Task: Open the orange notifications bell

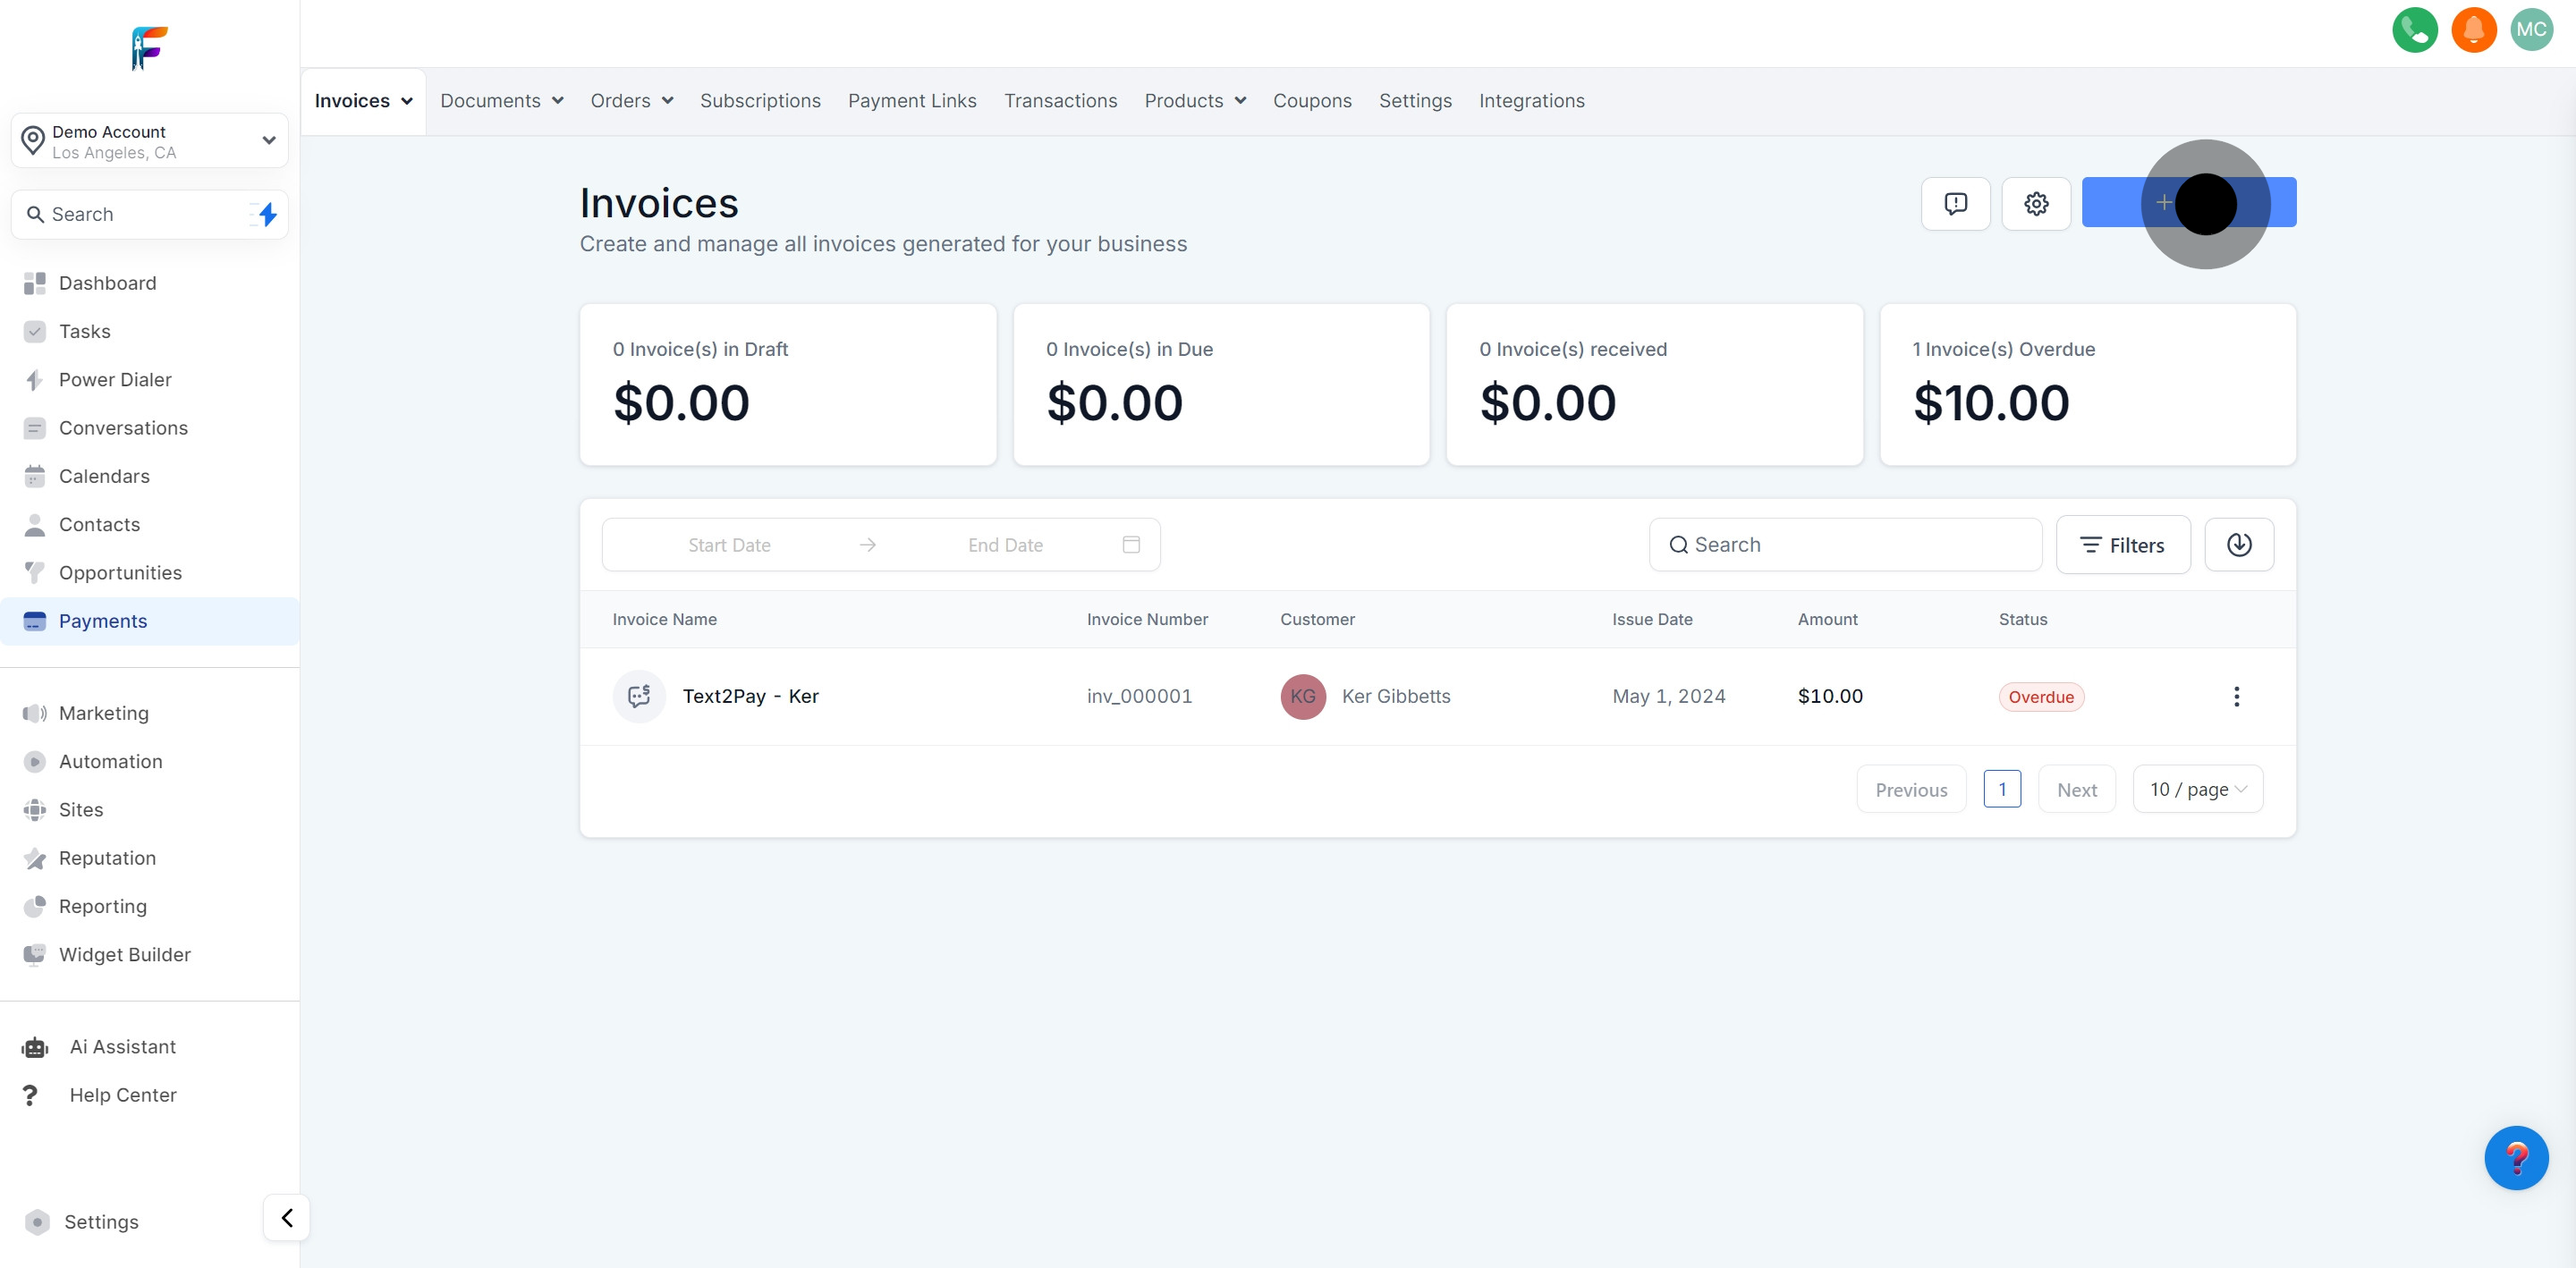Action: pos(2473,30)
